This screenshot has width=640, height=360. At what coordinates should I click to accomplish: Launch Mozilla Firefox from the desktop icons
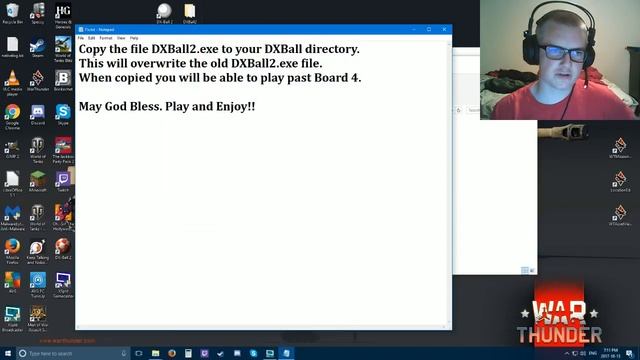coord(12,251)
